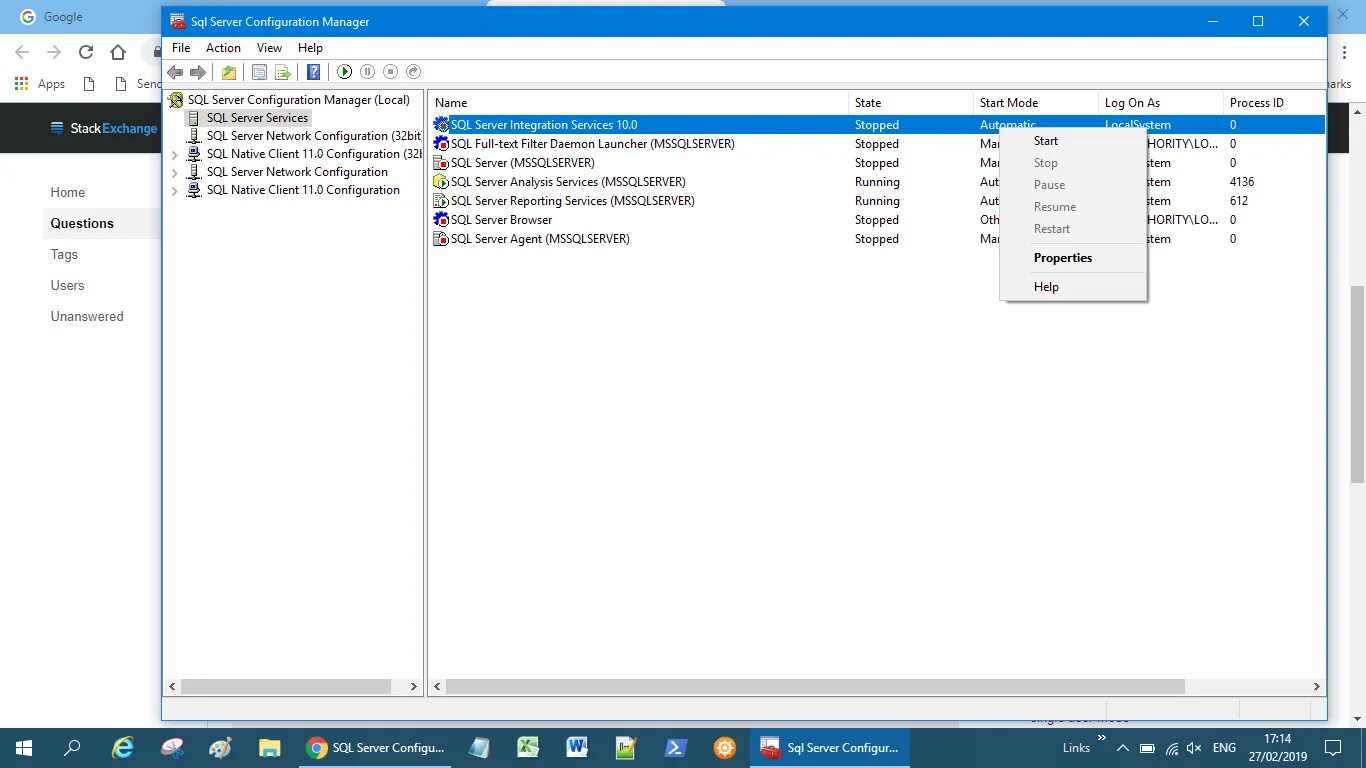
Task: Click the Export List toolbar icon
Action: (283, 72)
